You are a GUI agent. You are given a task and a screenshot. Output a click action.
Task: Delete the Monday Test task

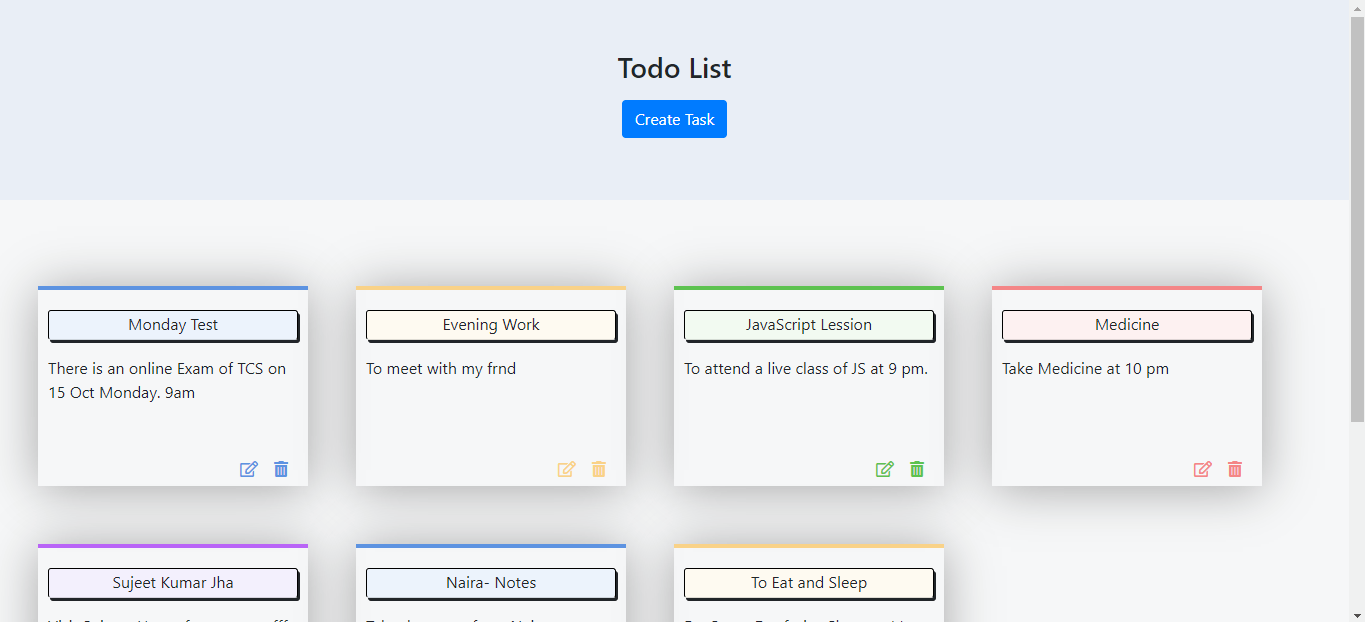pyautogui.click(x=281, y=469)
